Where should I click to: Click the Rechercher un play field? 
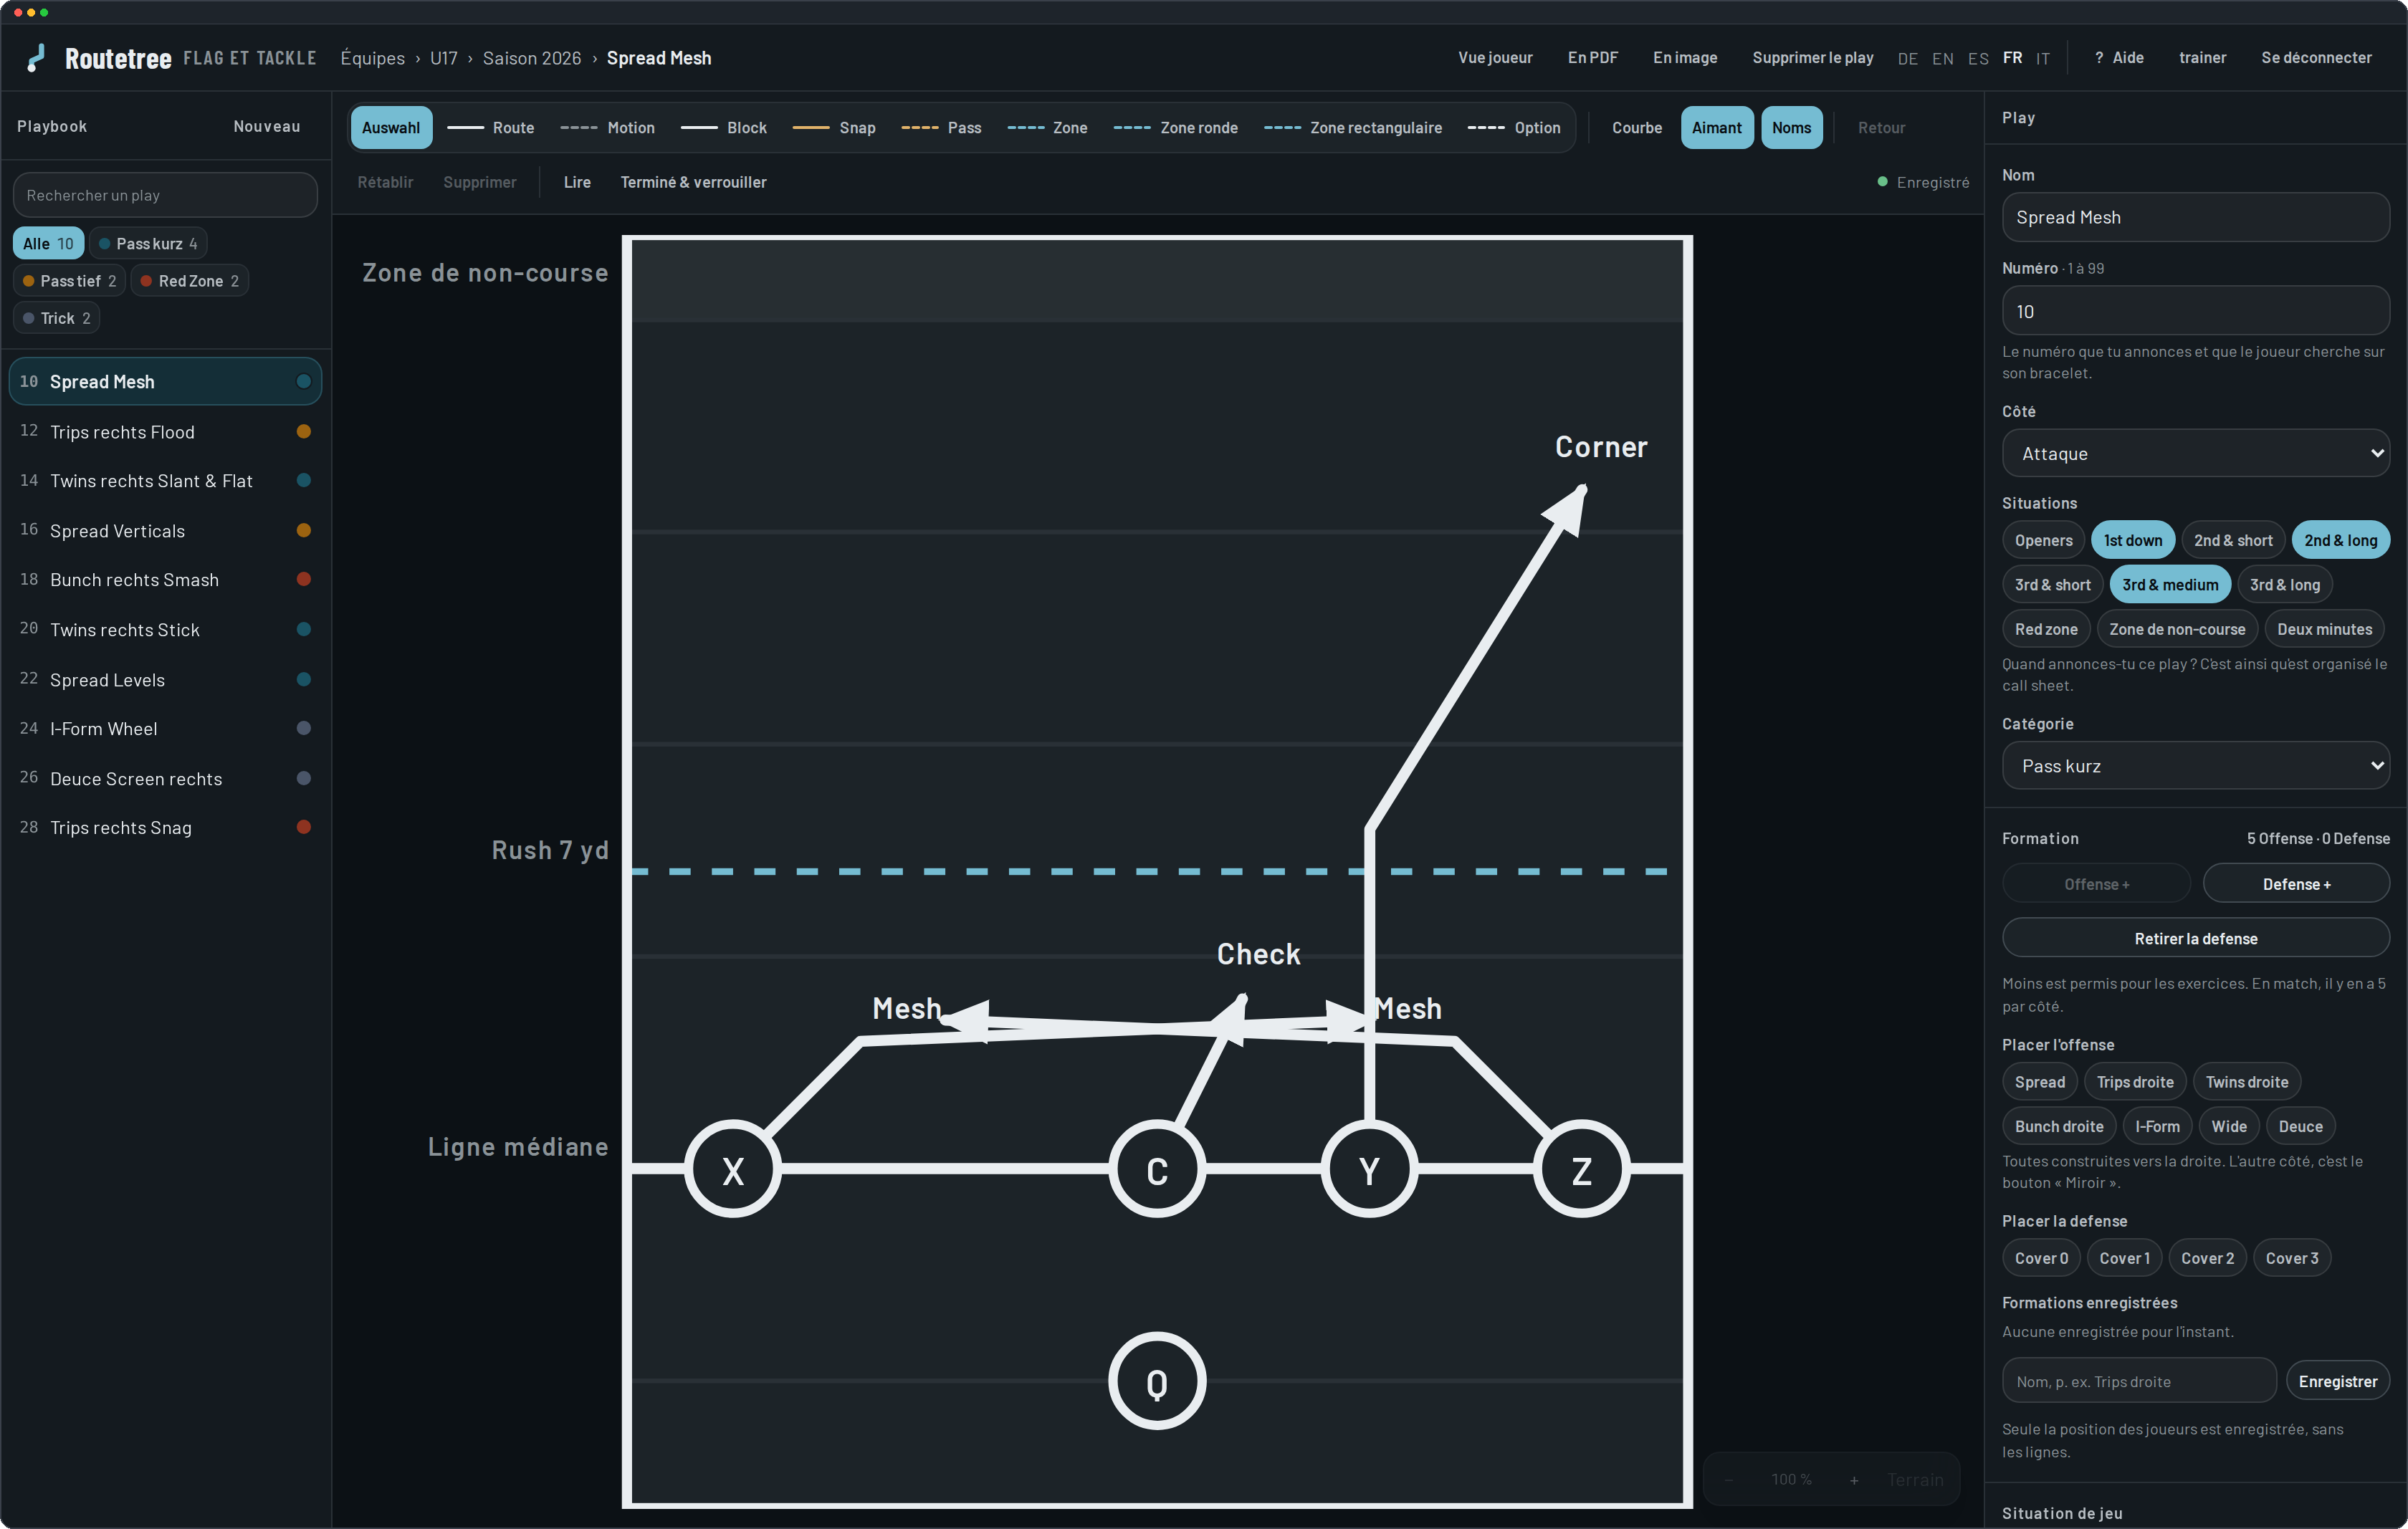165,195
